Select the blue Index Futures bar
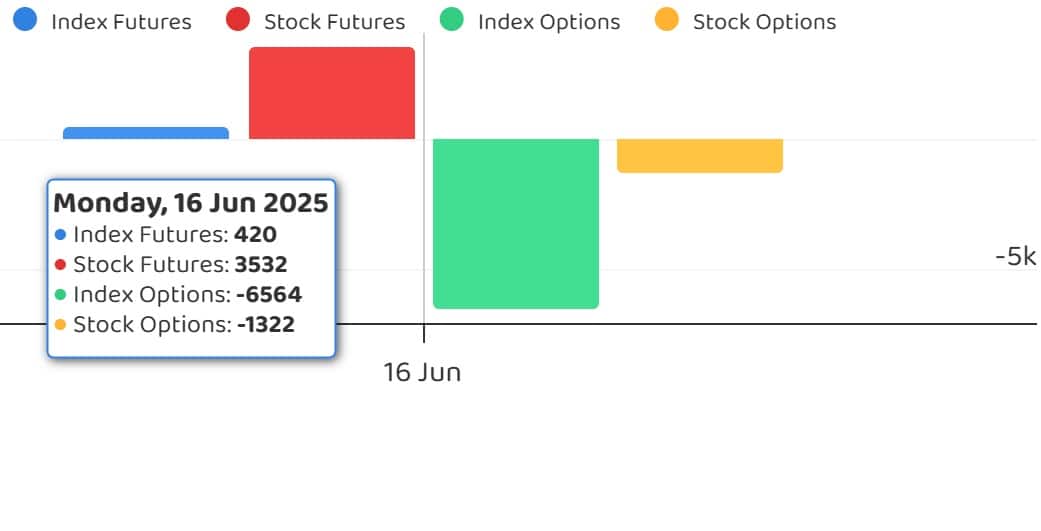 (x=146, y=133)
